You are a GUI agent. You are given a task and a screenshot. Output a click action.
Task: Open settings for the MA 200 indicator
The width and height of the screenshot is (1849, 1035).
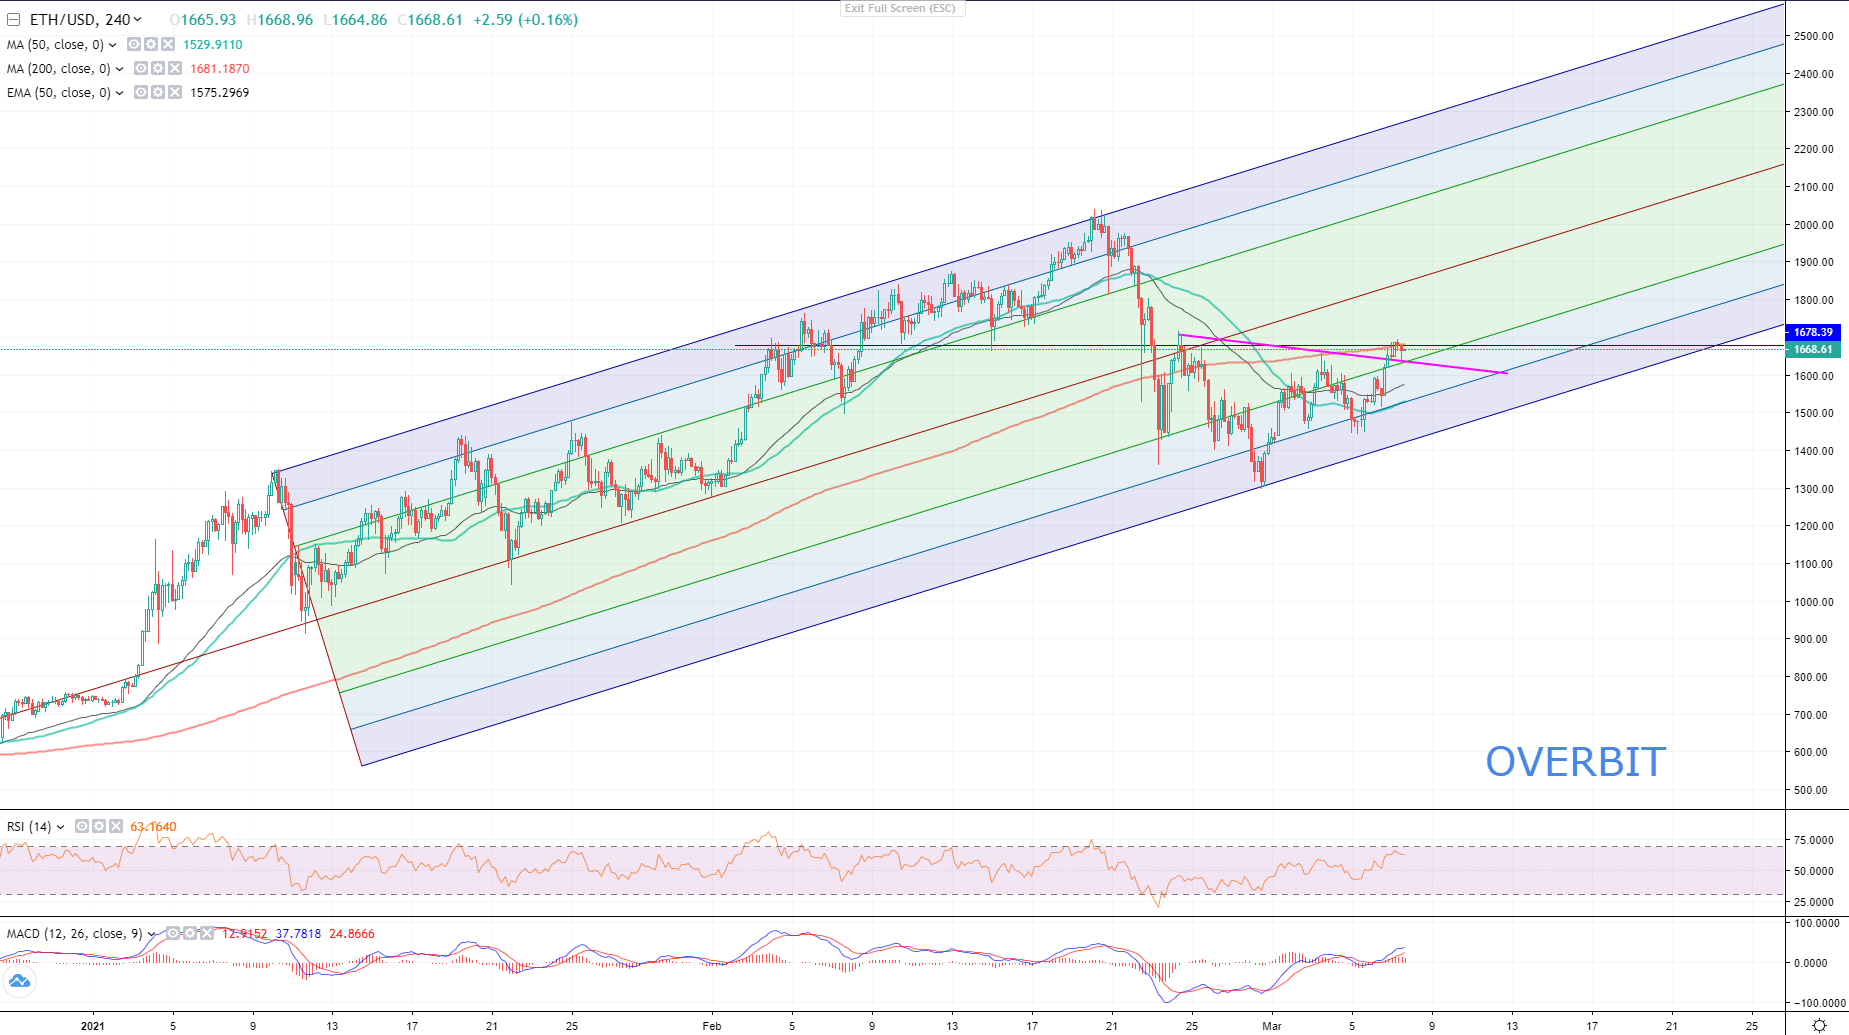(158, 68)
